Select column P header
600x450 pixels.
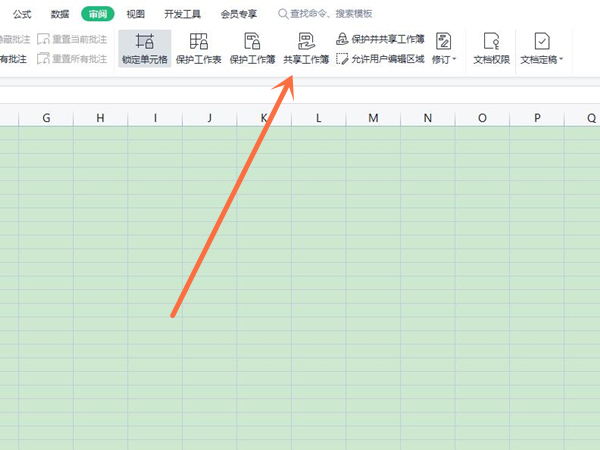coord(537,118)
